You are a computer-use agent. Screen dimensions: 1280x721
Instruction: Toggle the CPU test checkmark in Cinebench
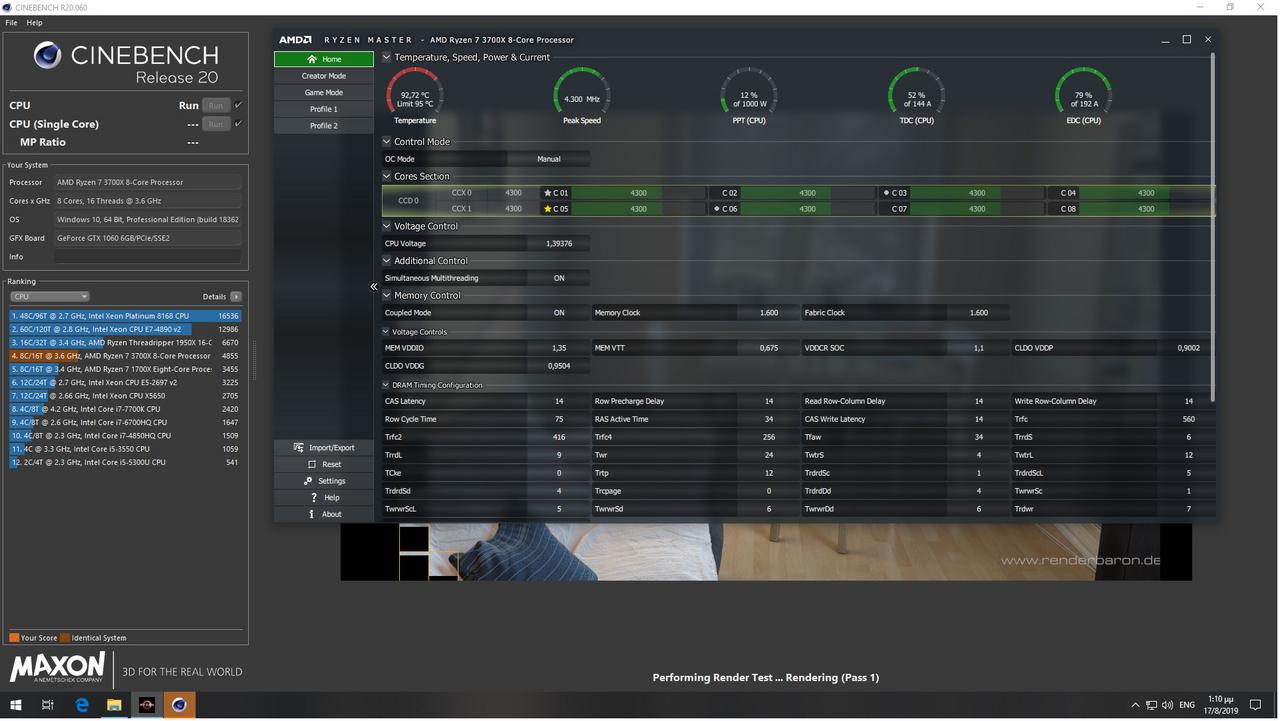tap(238, 105)
